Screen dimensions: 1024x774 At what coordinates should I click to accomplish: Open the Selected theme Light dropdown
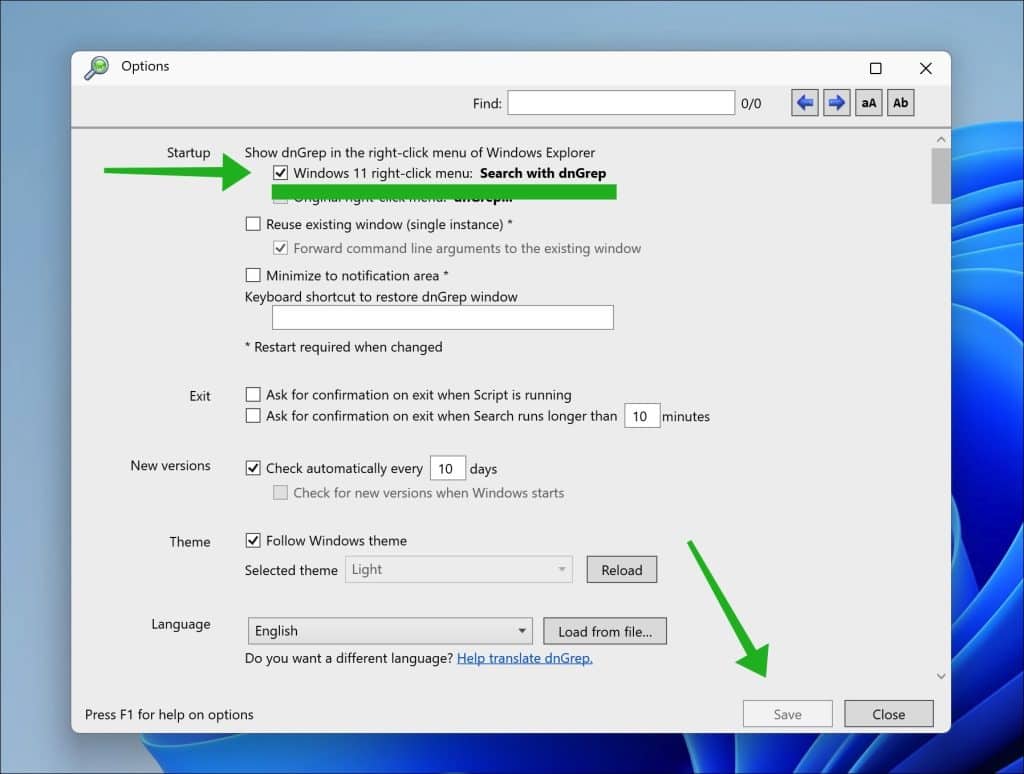[458, 570]
